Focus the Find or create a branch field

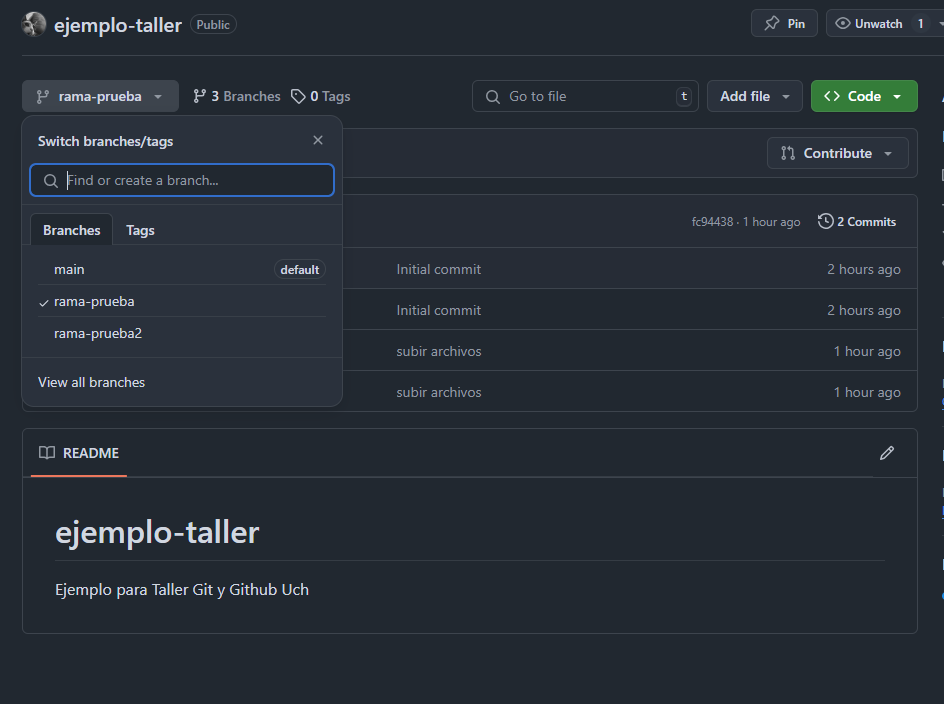click(182, 180)
